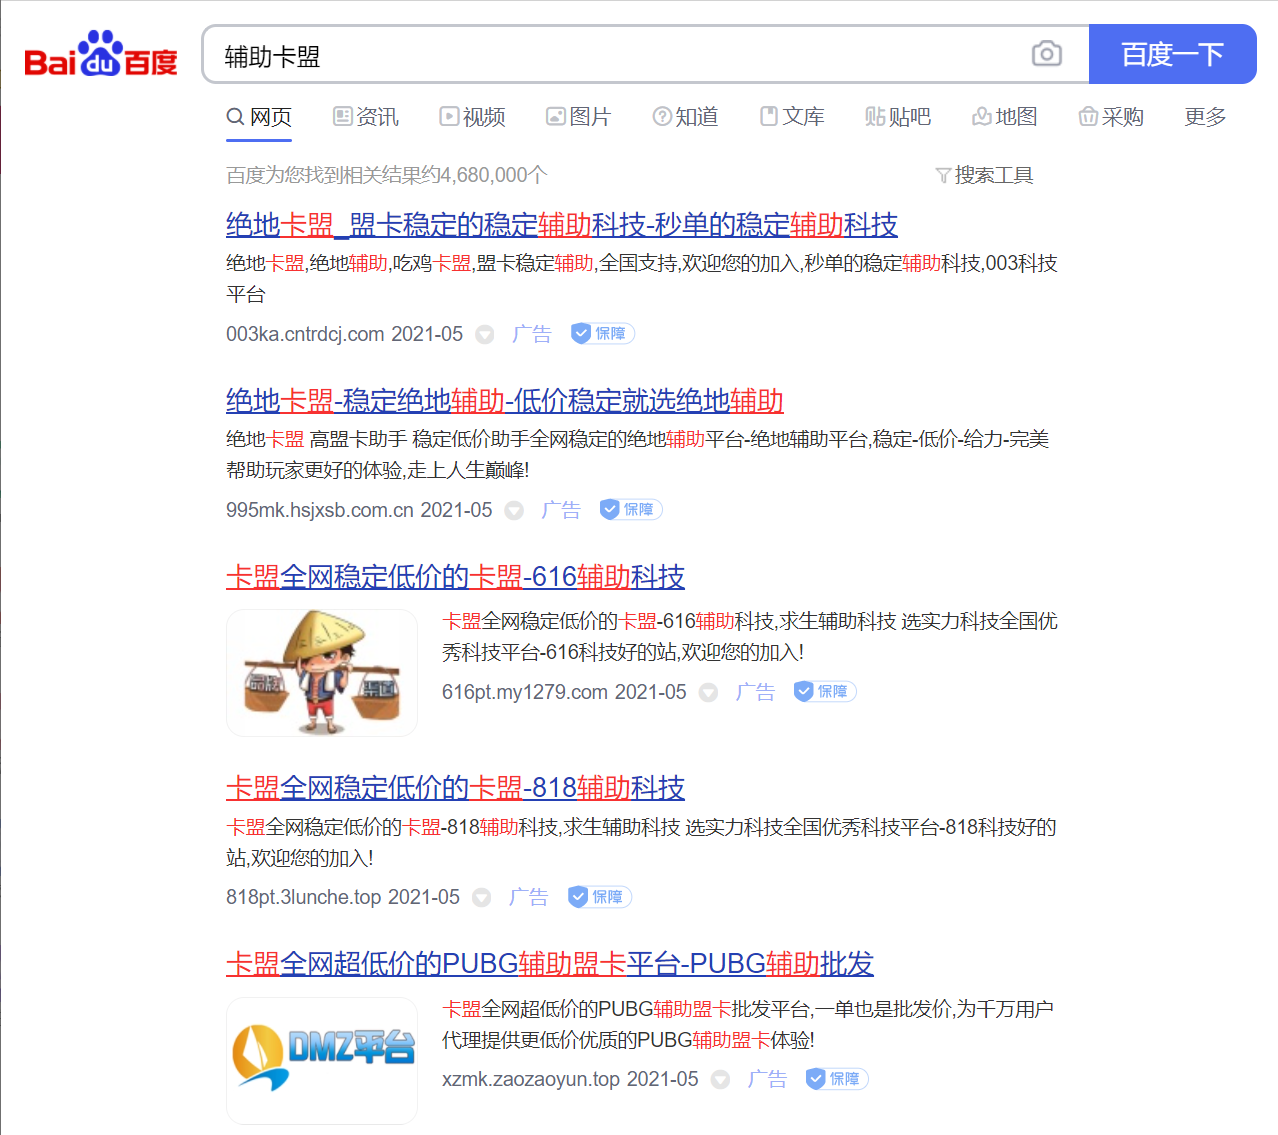The height and width of the screenshot is (1135, 1278).
Task: Open 搜索工具 search tools
Action: (x=984, y=175)
